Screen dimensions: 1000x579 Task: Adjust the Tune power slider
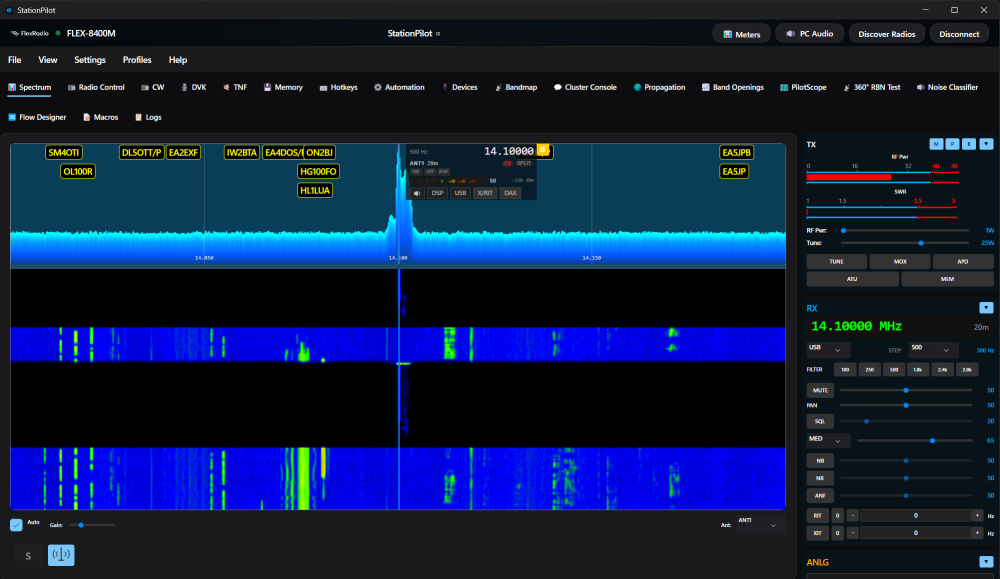click(920, 243)
